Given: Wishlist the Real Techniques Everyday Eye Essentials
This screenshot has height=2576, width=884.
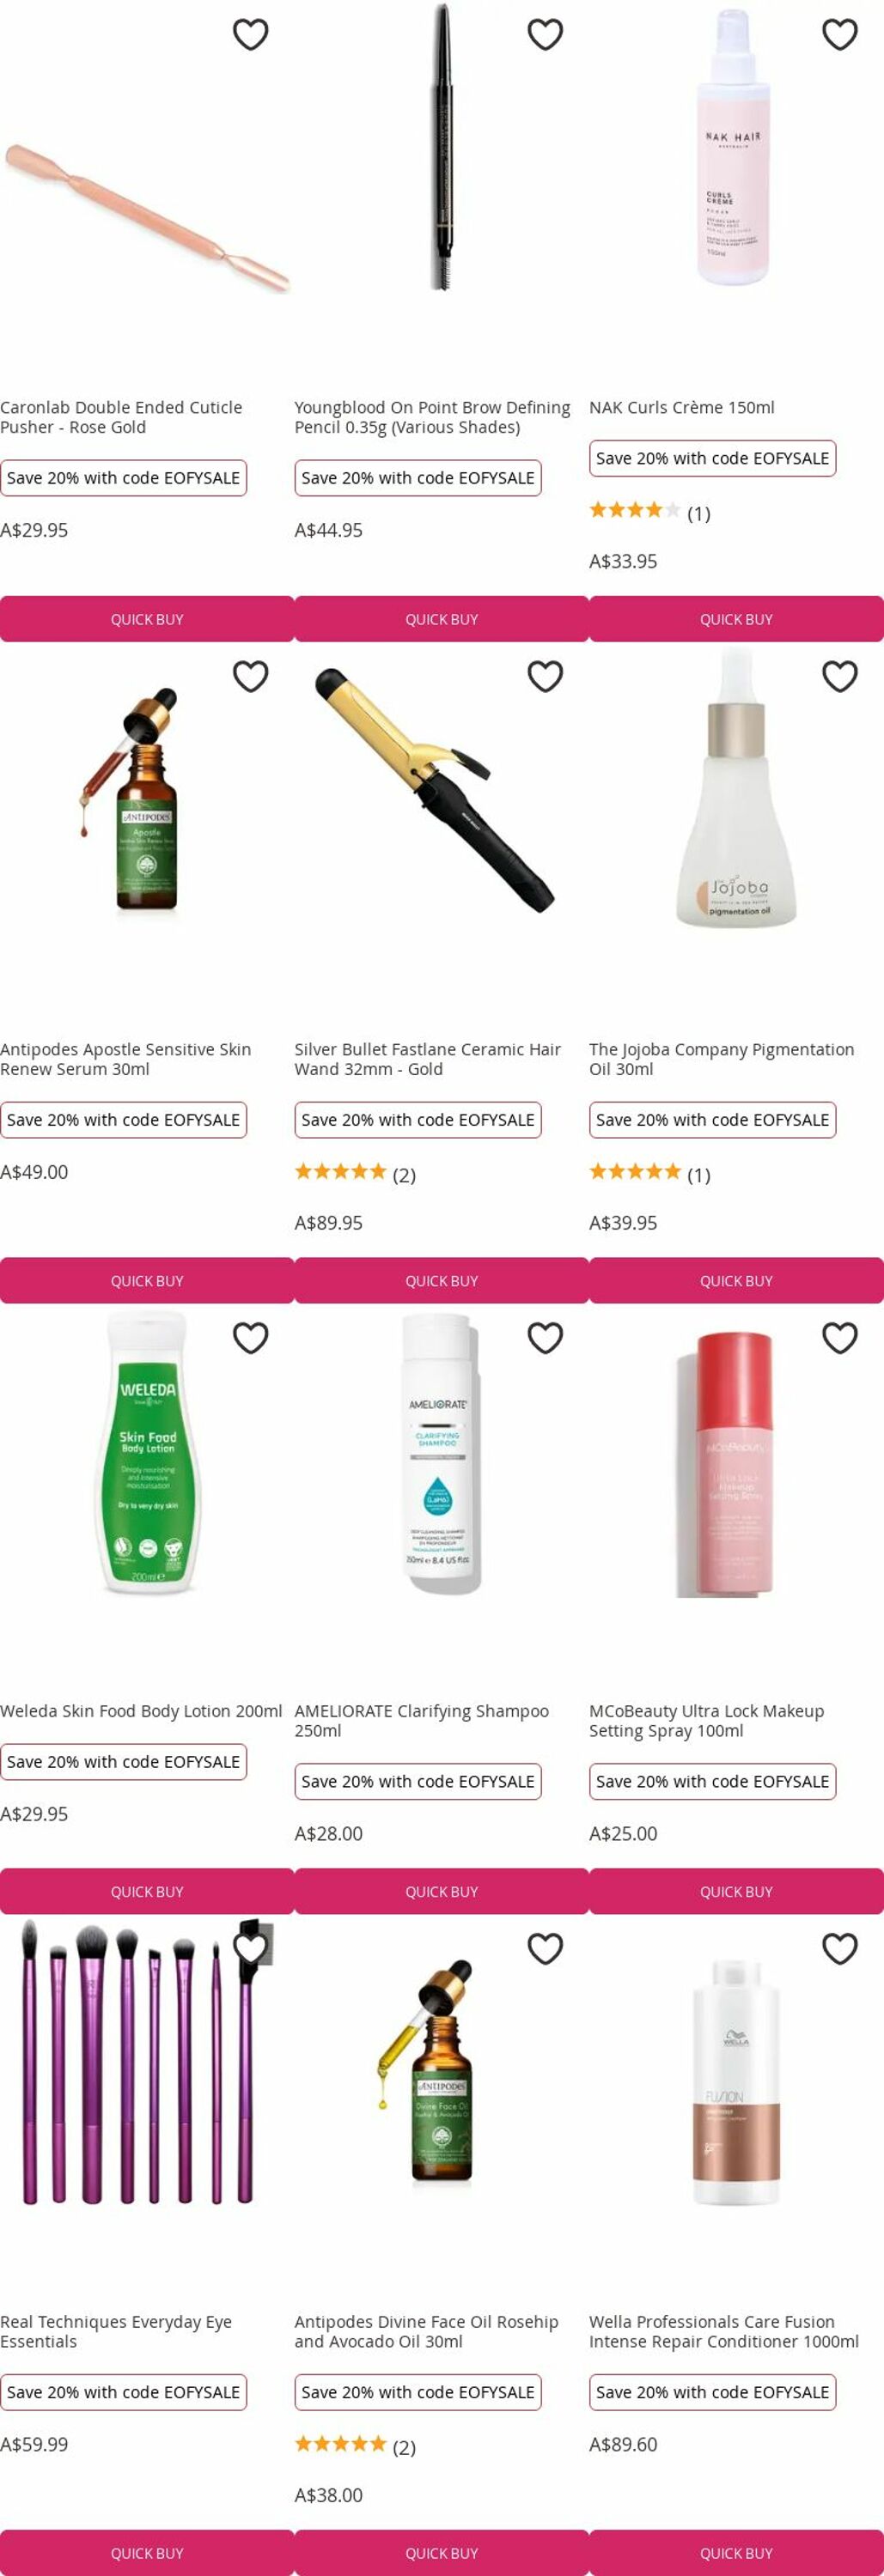Looking at the screenshot, I should click(x=250, y=1949).
